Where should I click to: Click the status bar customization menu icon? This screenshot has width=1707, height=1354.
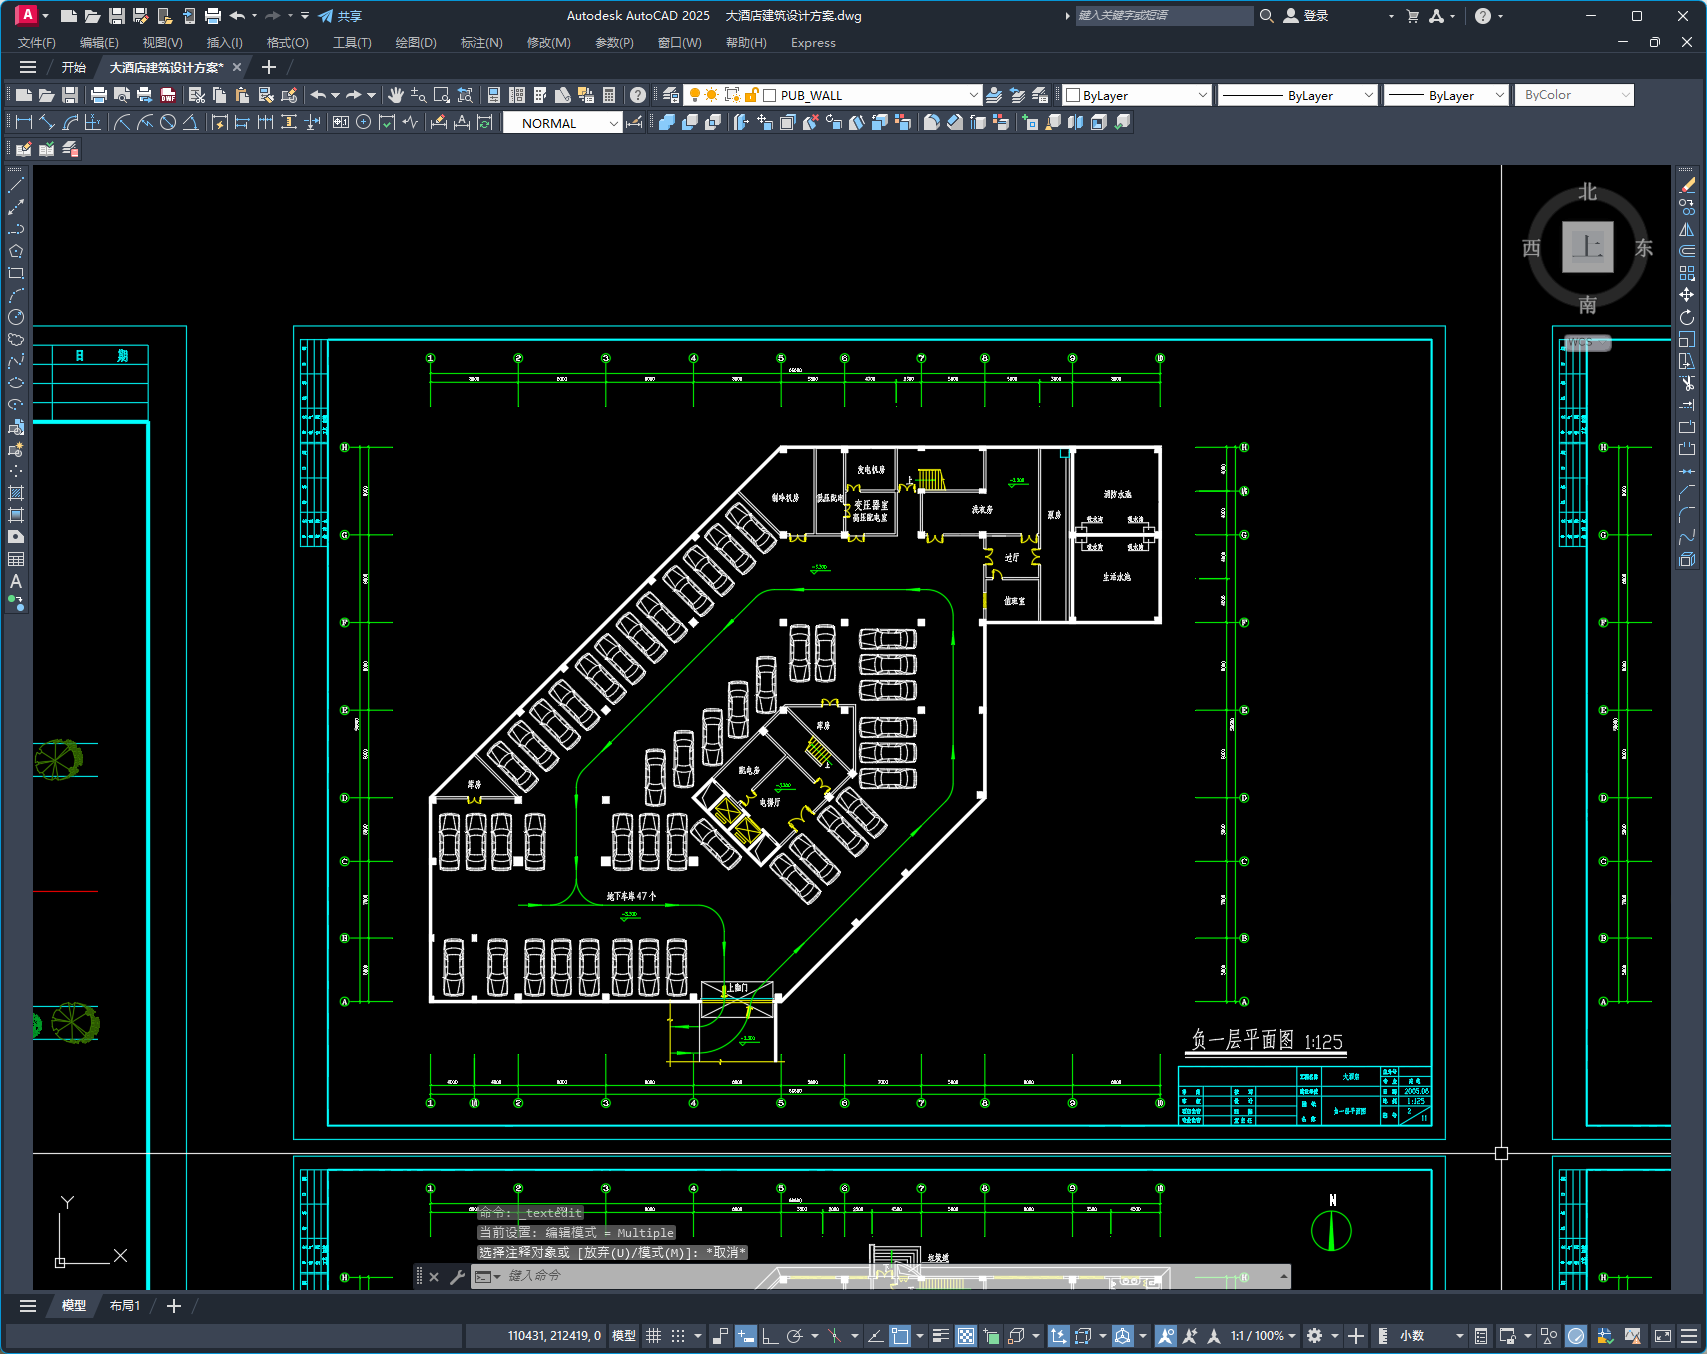click(1689, 1336)
